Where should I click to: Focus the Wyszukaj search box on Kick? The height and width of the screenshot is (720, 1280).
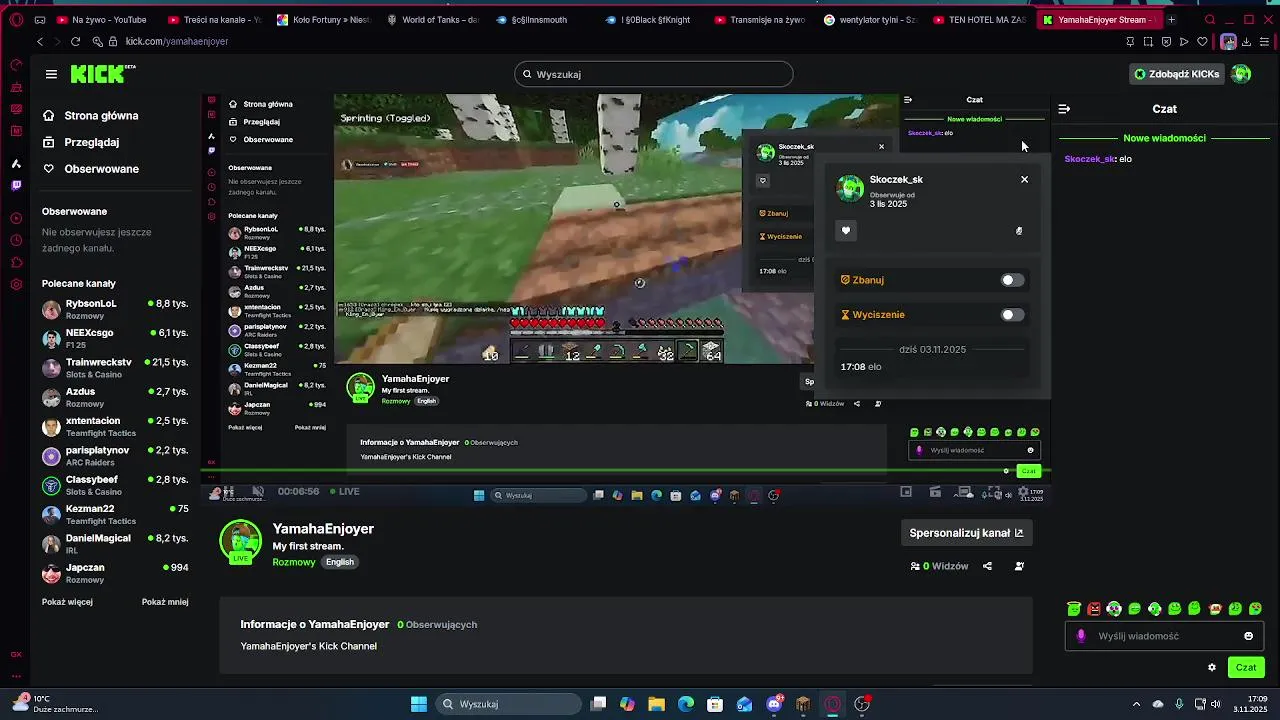coord(654,74)
